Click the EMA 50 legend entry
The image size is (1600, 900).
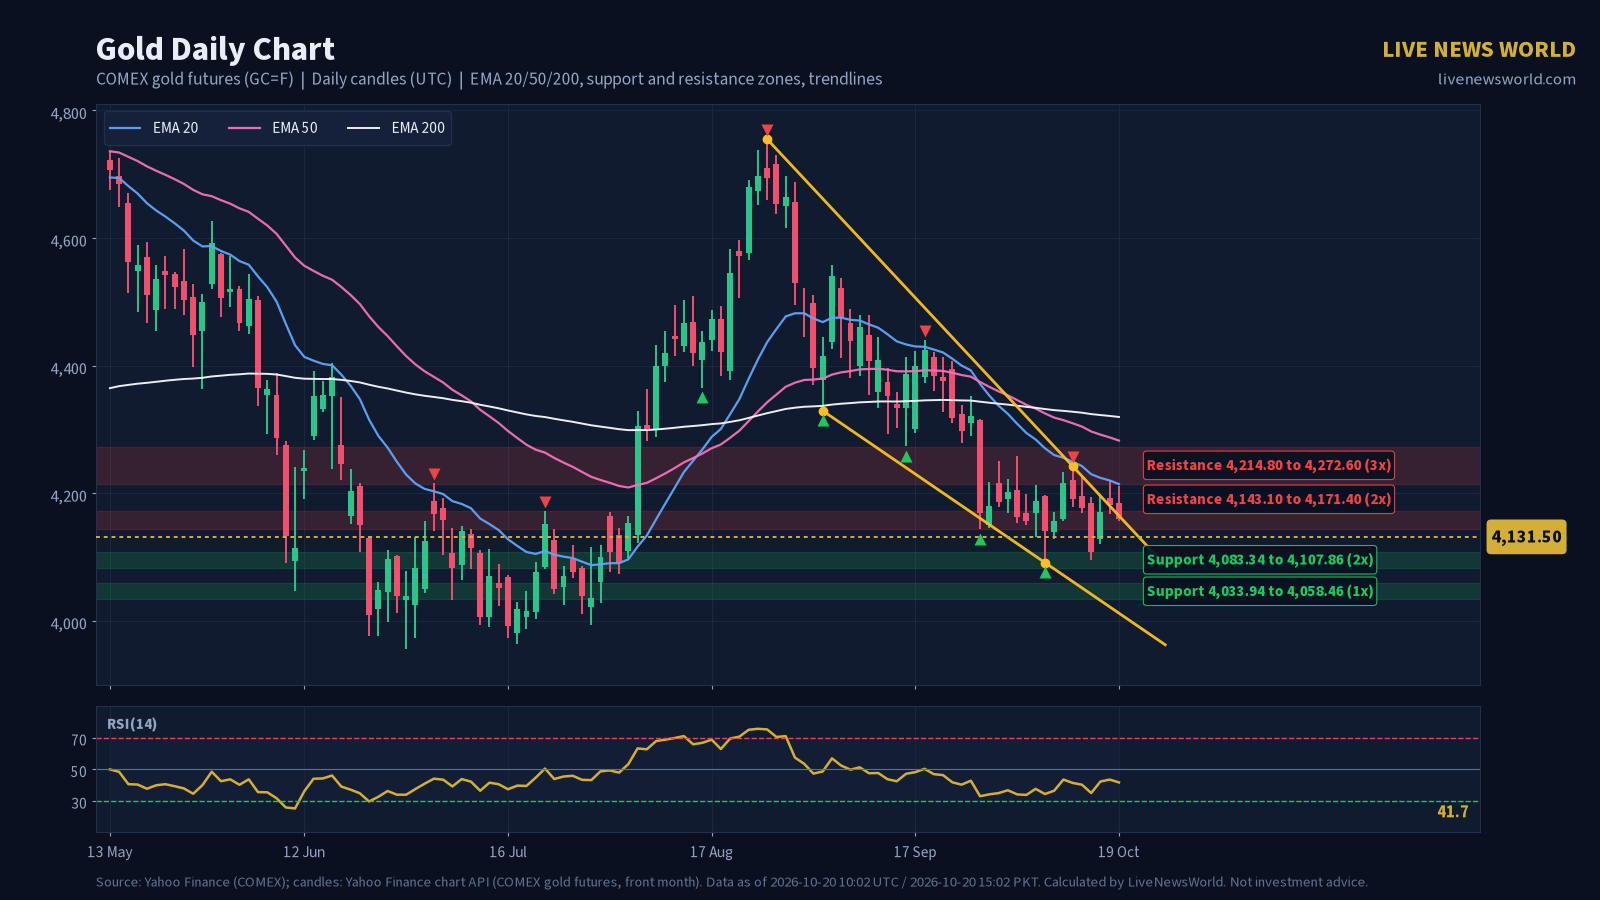click(x=273, y=128)
